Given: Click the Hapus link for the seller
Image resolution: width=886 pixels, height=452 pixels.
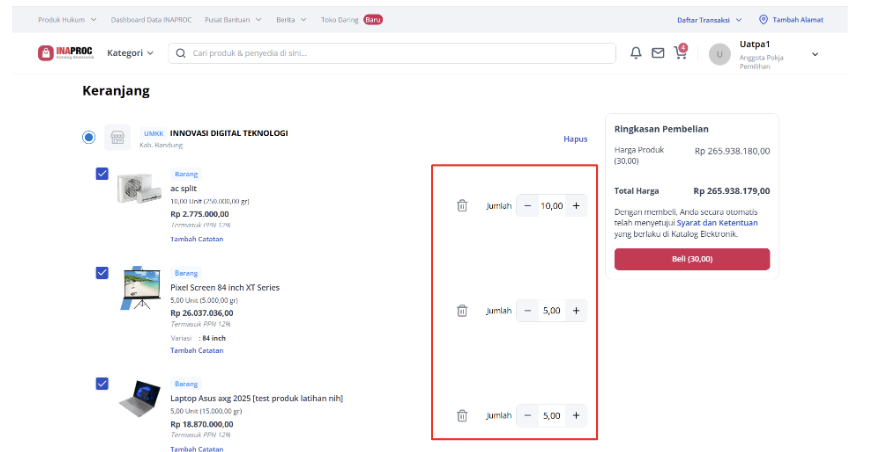Looking at the screenshot, I should point(575,139).
